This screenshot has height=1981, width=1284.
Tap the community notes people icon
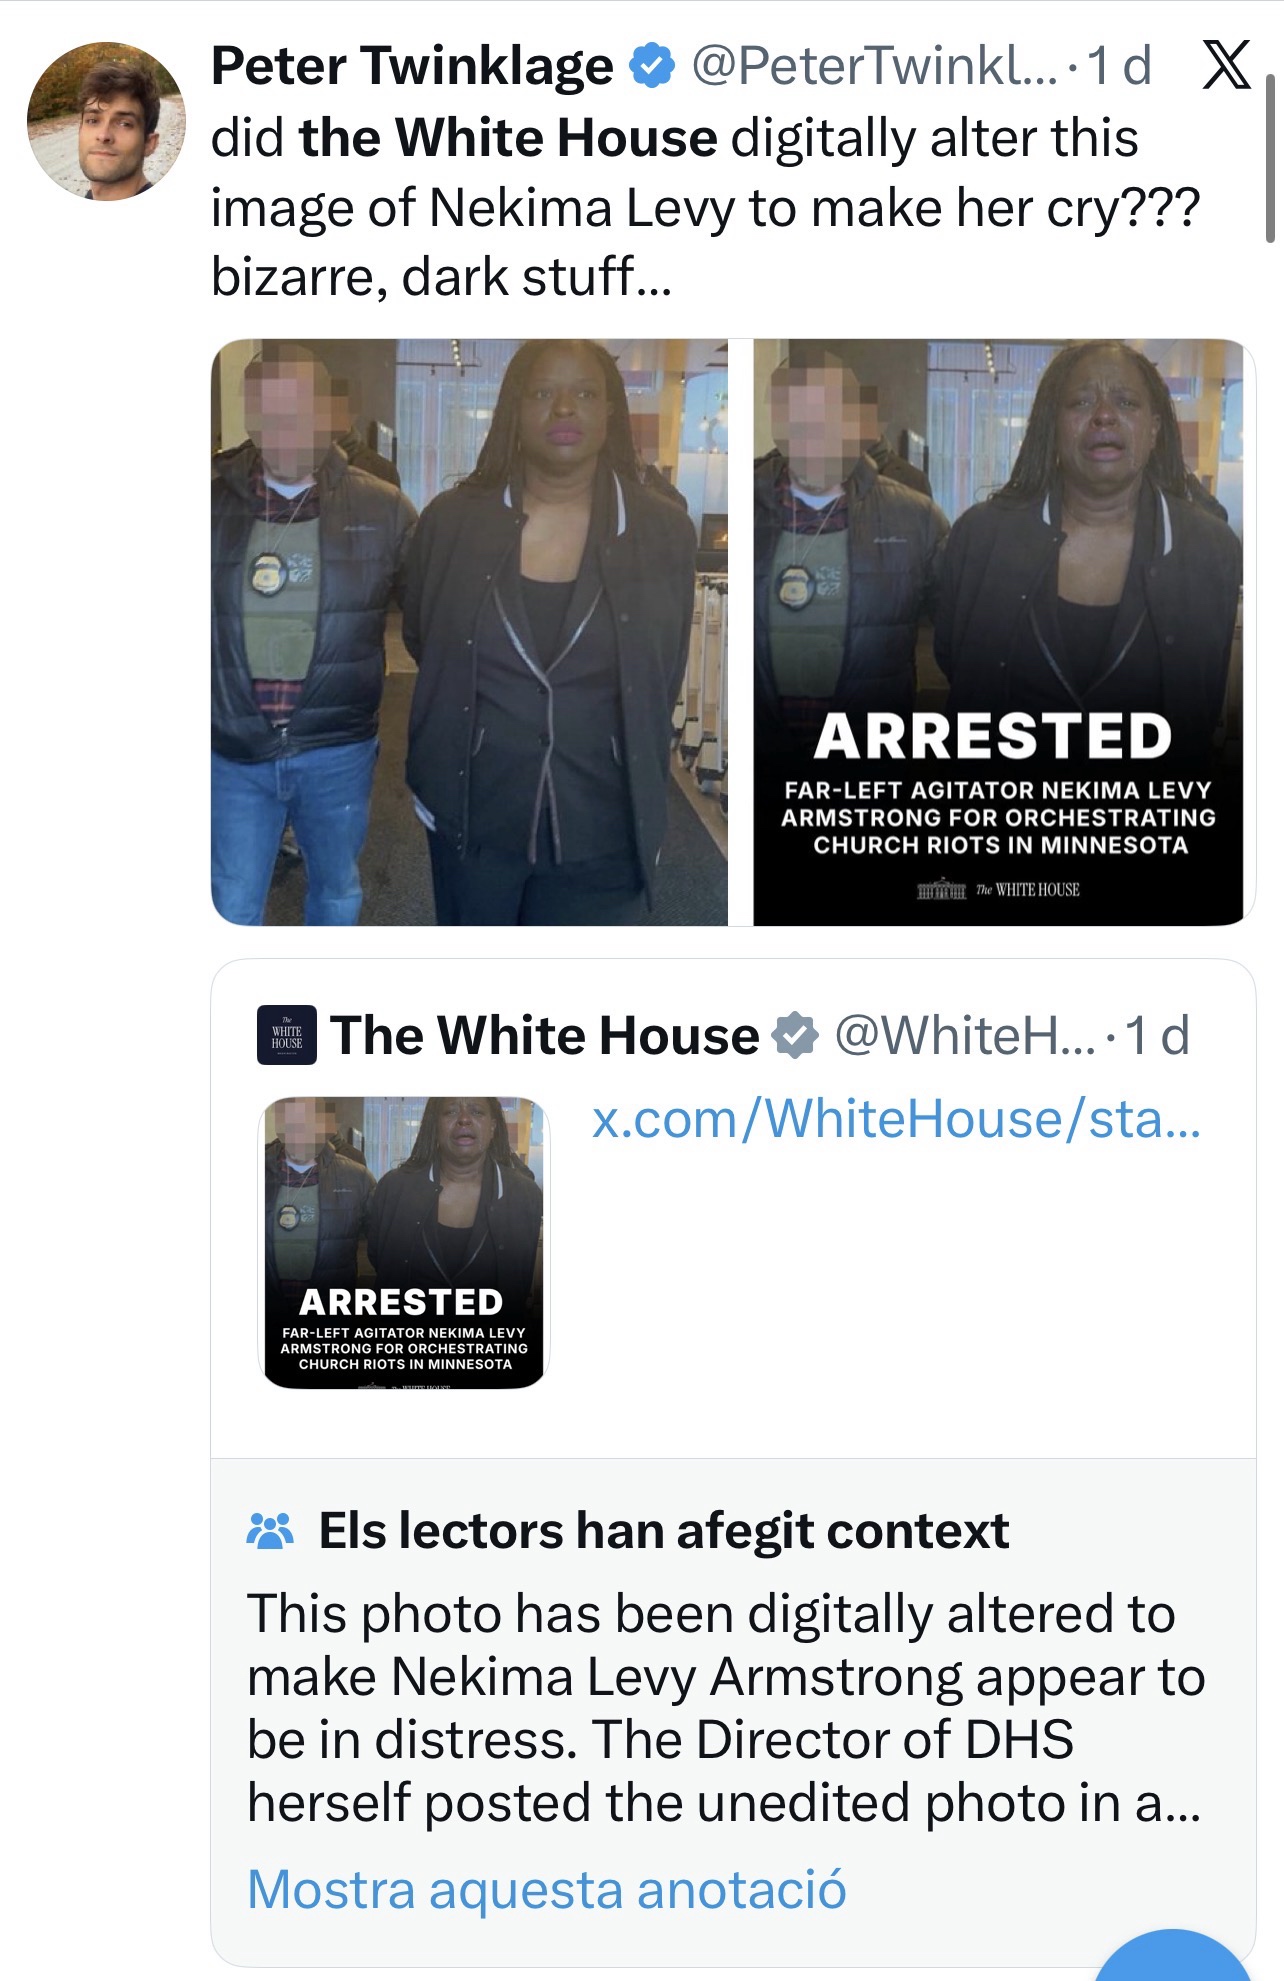(x=270, y=1531)
